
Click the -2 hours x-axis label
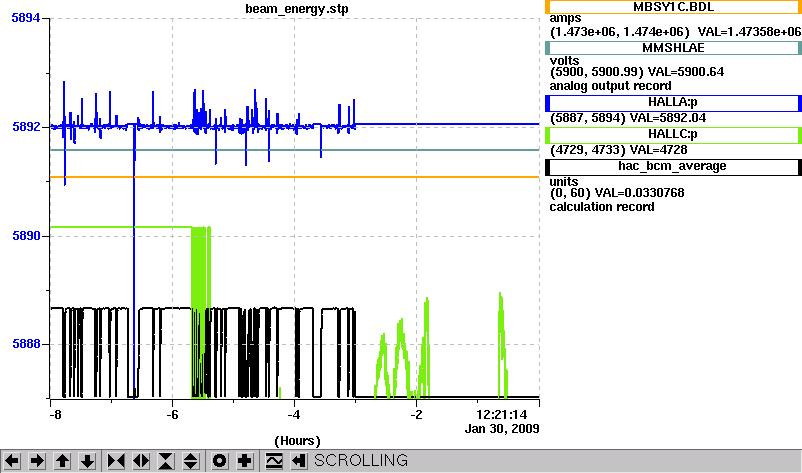click(416, 414)
